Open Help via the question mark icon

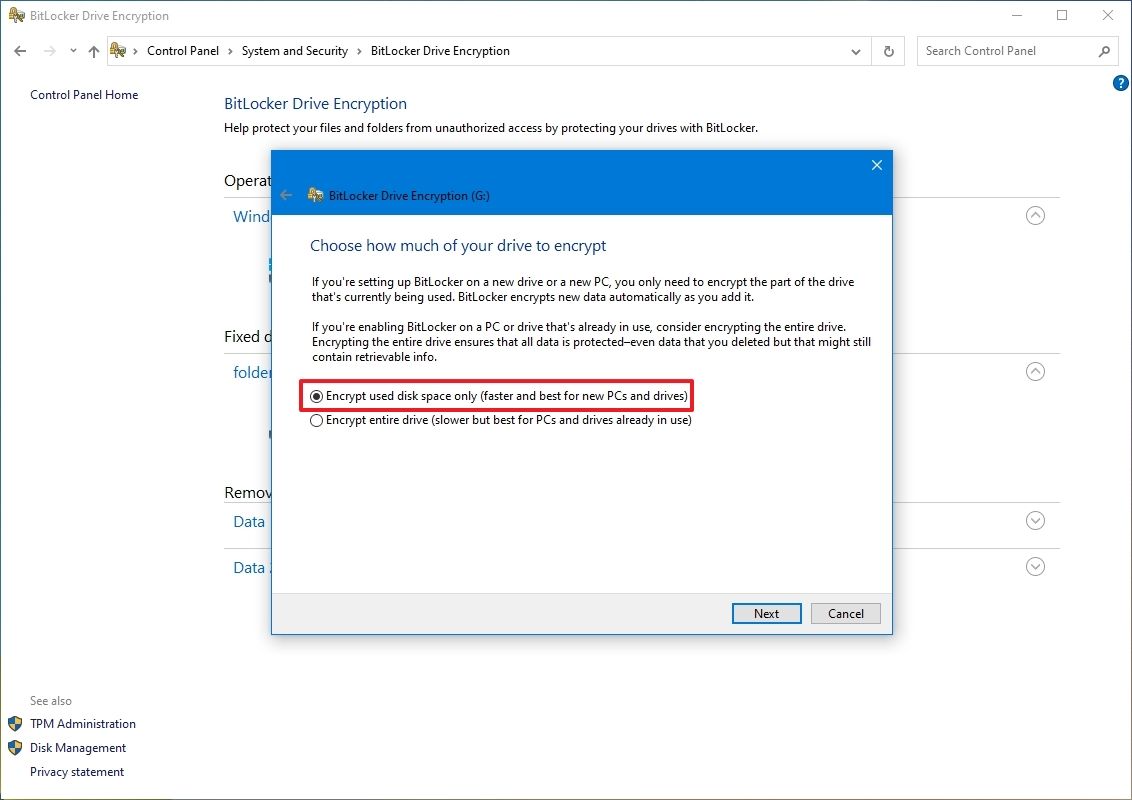[1120, 84]
